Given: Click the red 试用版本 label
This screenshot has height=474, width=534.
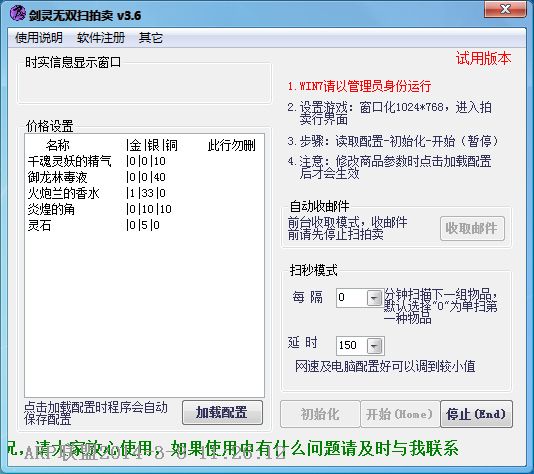Looking at the screenshot, I should pos(484,58).
